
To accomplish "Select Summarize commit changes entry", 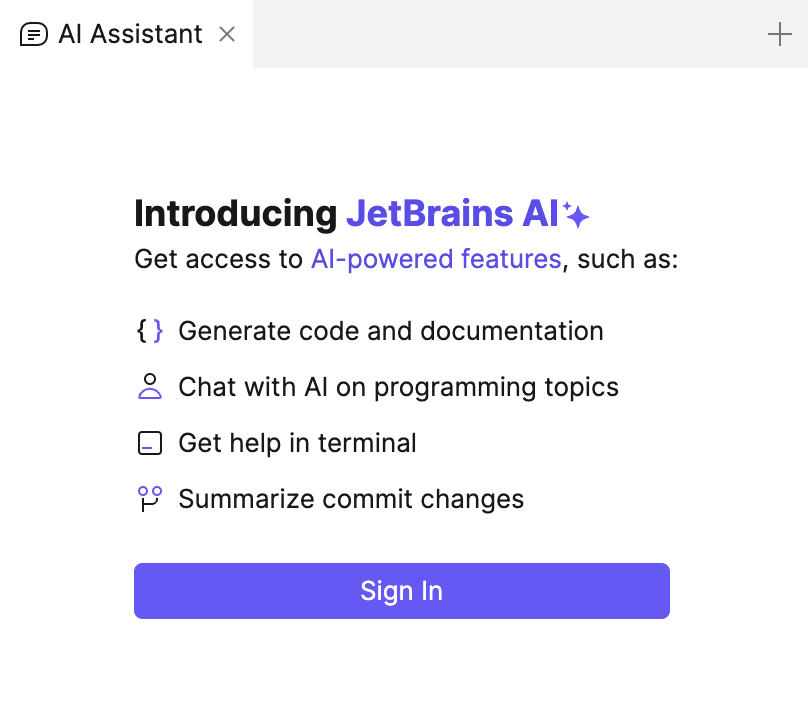I will coord(351,498).
